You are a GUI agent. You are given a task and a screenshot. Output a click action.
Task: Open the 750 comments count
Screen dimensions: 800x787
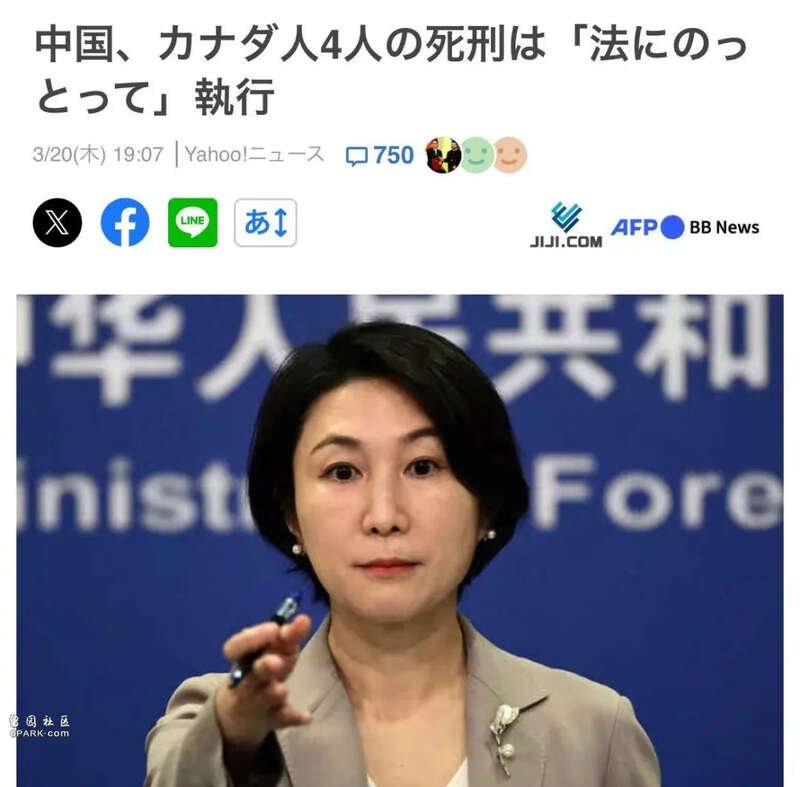(393, 155)
